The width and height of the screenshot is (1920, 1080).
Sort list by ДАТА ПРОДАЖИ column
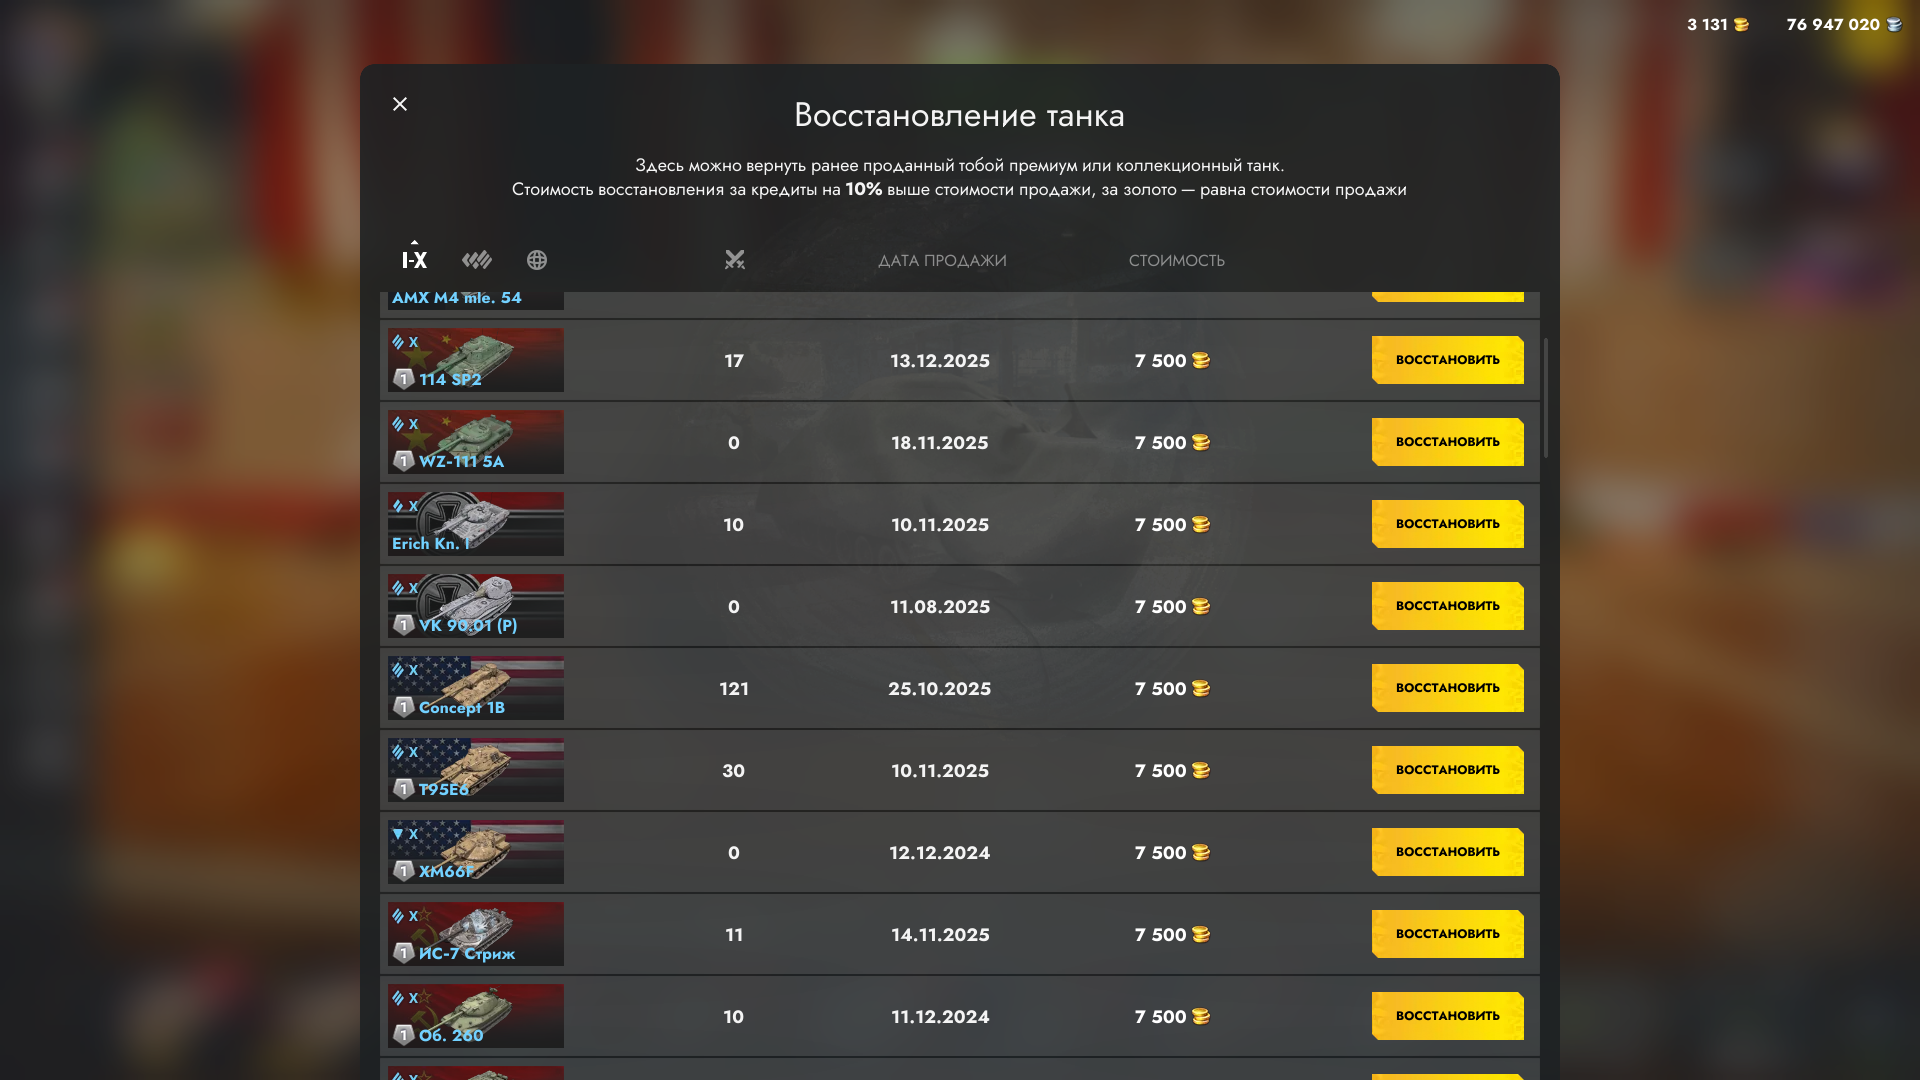942,261
